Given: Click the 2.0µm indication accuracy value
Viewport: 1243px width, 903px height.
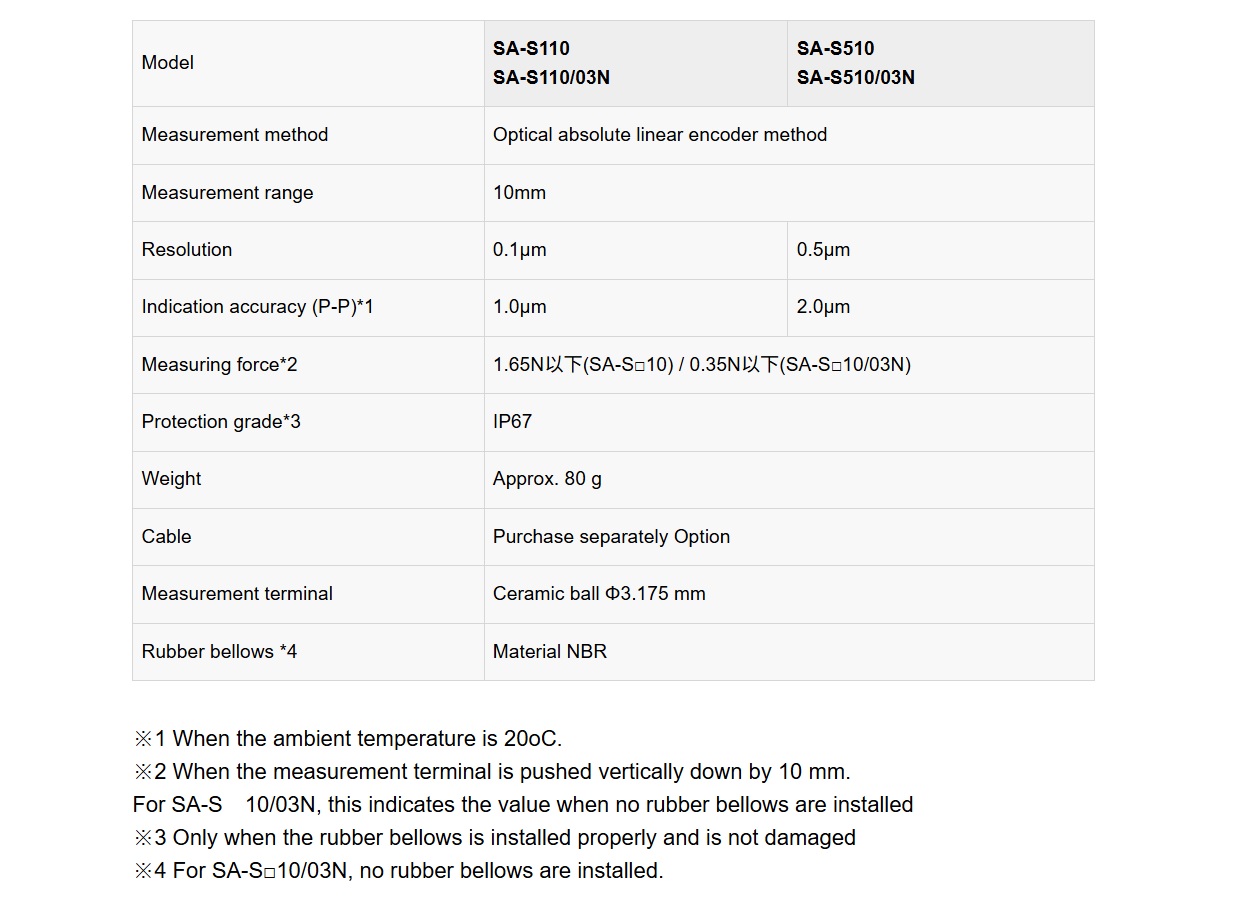Looking at the screenshot, I should point(823,307).
